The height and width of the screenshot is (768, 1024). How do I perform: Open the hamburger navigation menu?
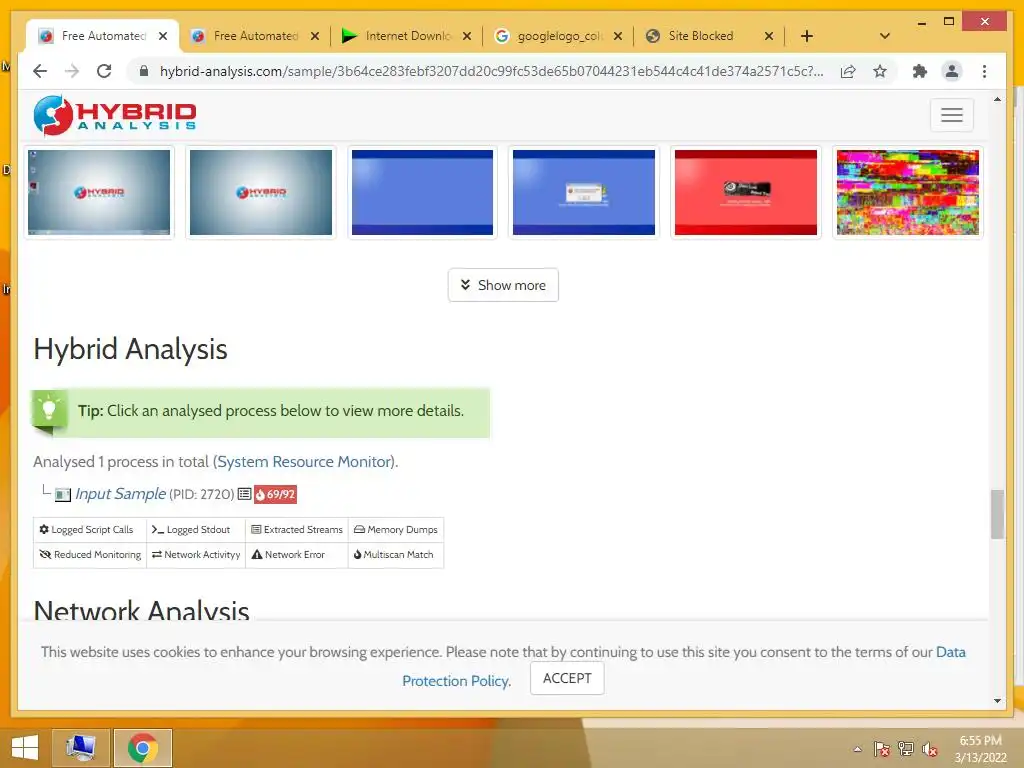(952, 115)
